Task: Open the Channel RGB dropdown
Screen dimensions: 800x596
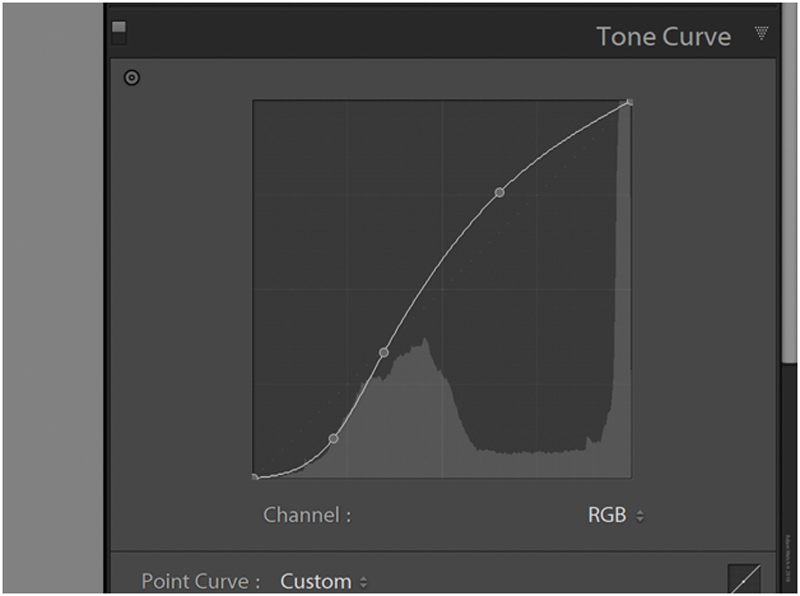Action: coord(614,516)
